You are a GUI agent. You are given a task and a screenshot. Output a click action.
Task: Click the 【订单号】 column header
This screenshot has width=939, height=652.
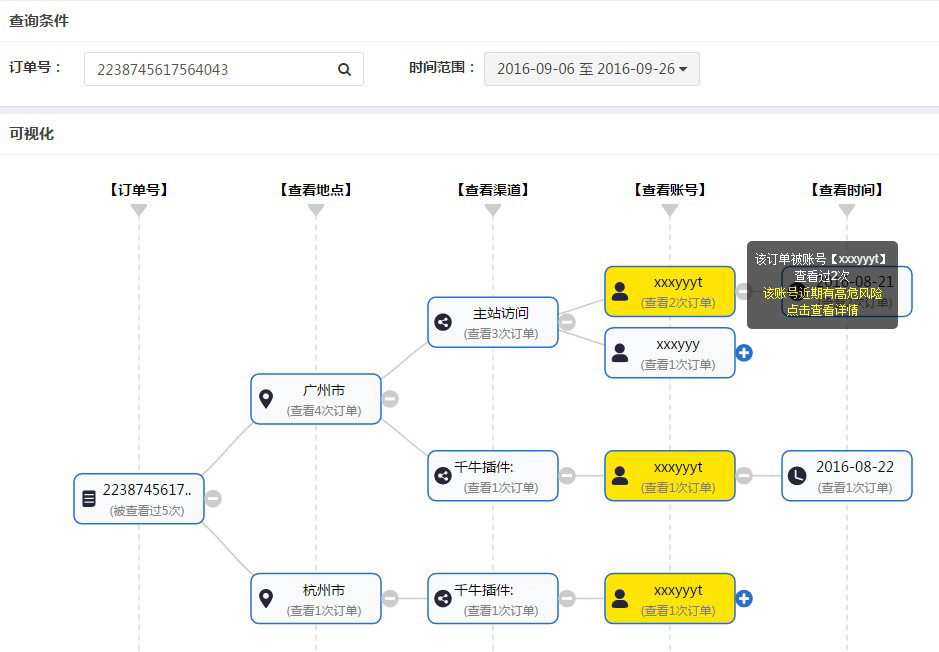tap(139, 190)
